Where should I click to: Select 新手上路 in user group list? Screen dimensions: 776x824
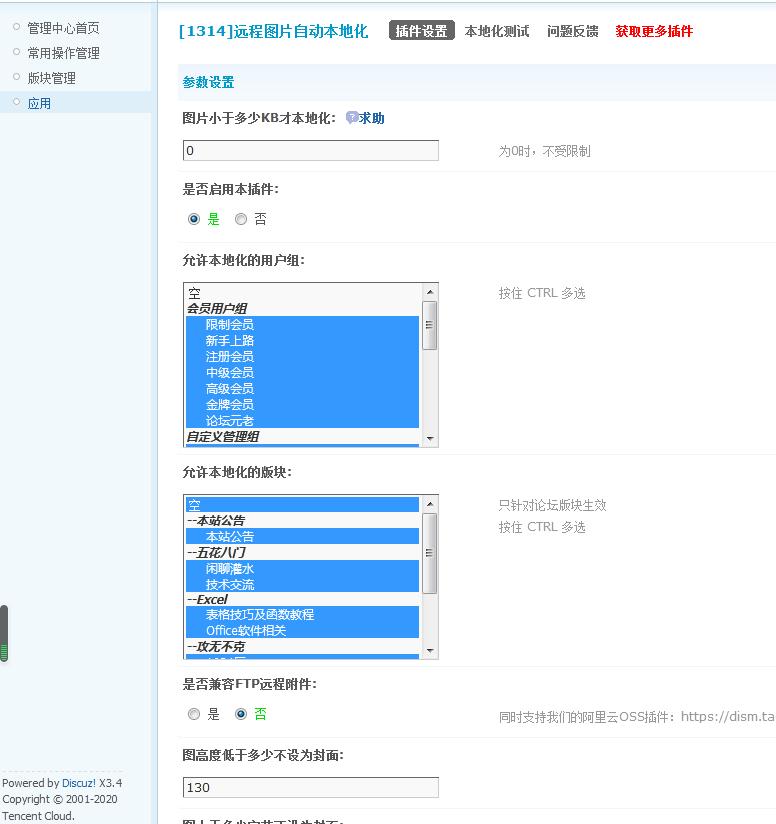point(302,341)
